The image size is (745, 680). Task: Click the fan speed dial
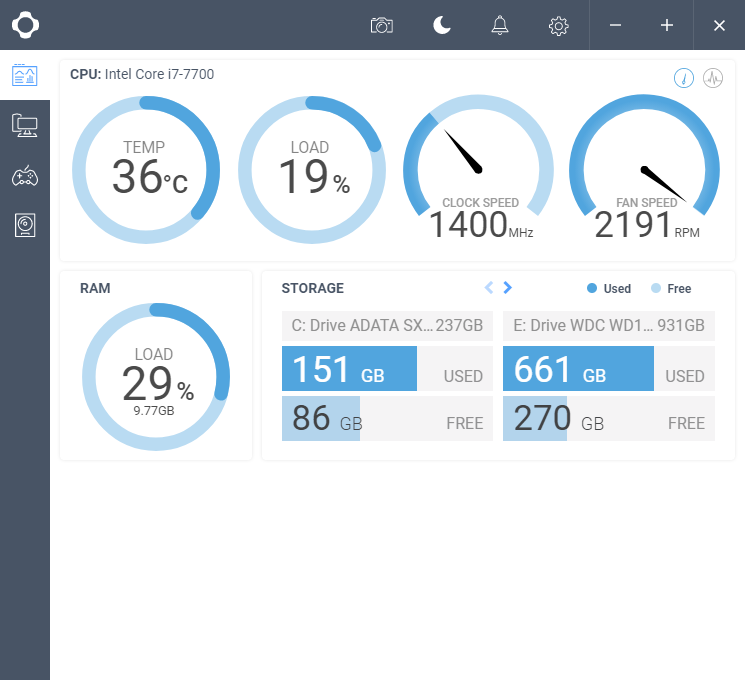(x=644, y=170)
